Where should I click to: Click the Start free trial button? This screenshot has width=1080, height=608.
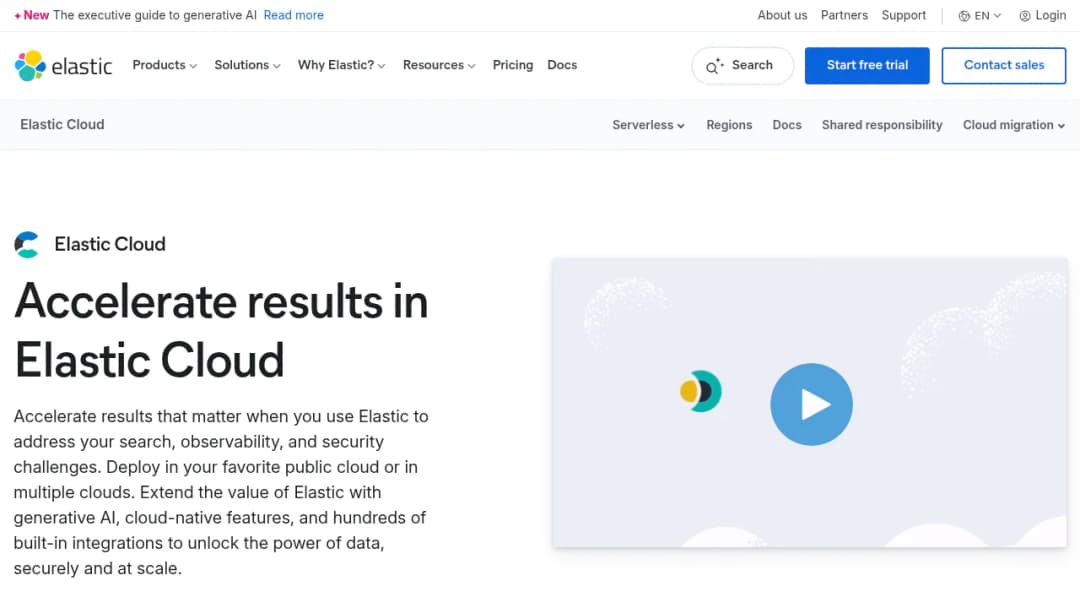[x=867, y=65]
